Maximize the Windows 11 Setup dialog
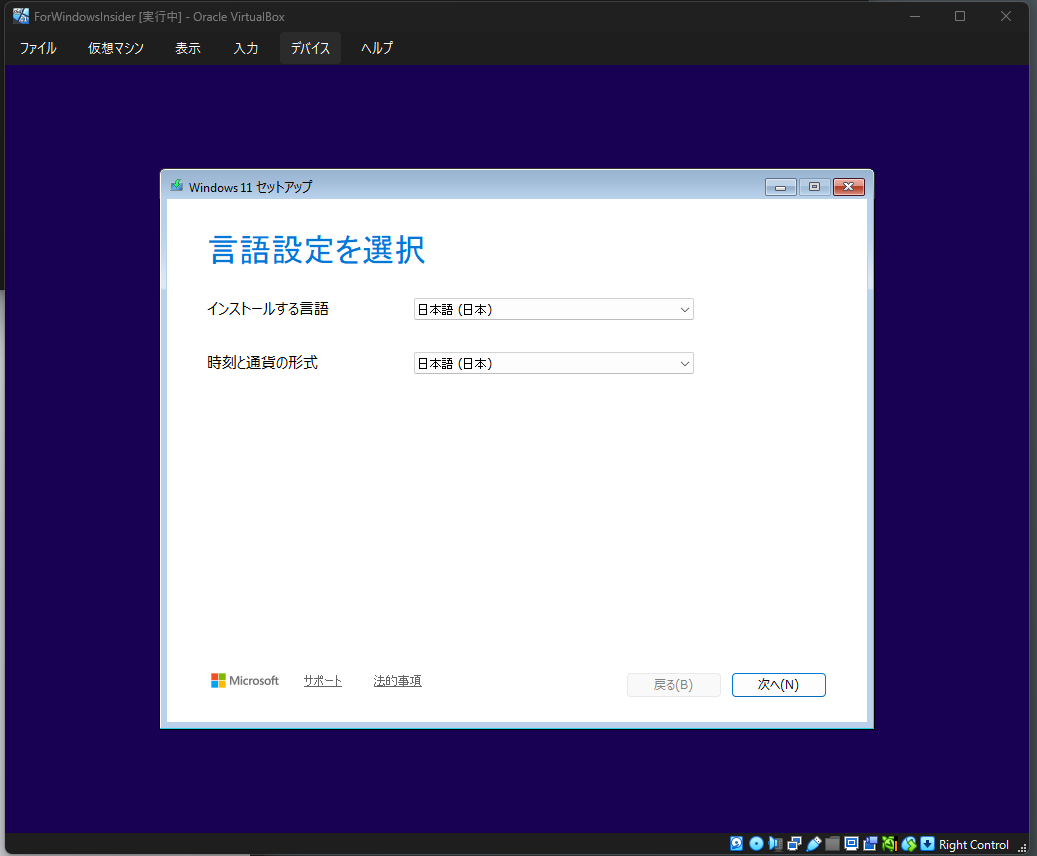 [814, 187]
